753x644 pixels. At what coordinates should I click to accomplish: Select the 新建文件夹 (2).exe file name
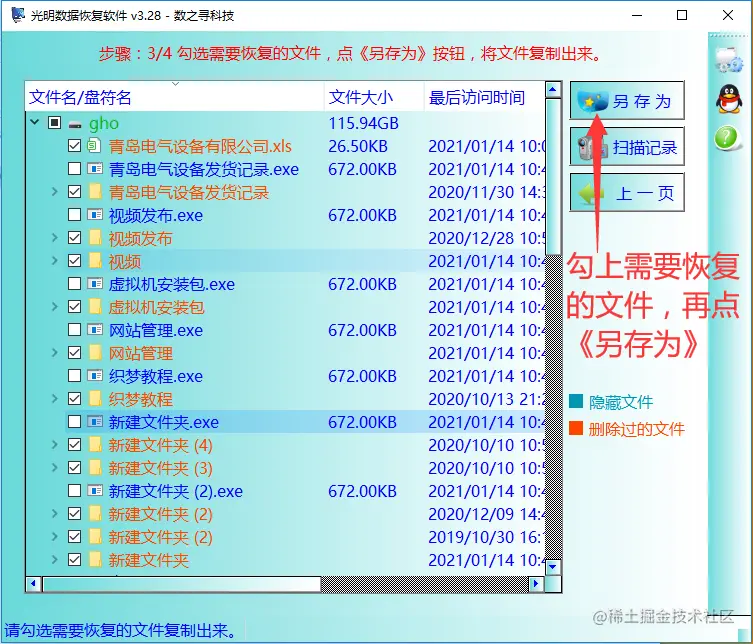pyautogui.click(x=176, y=491)
